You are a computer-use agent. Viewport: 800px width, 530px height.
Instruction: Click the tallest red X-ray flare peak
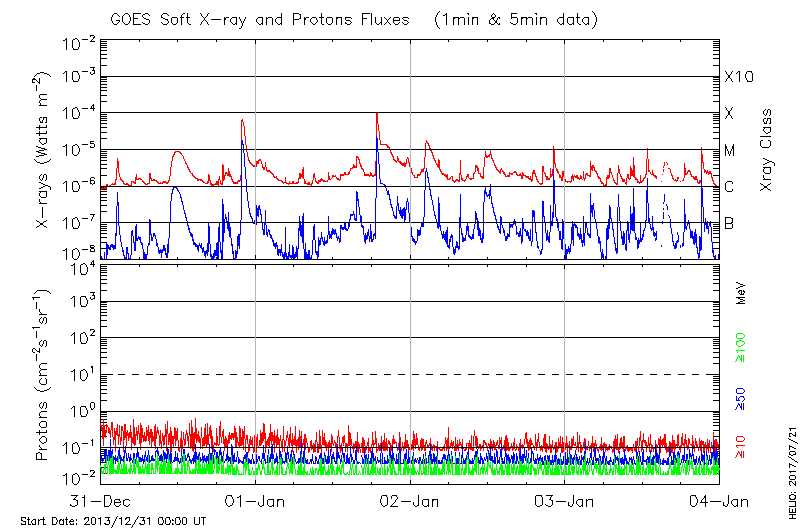[376, 114]
